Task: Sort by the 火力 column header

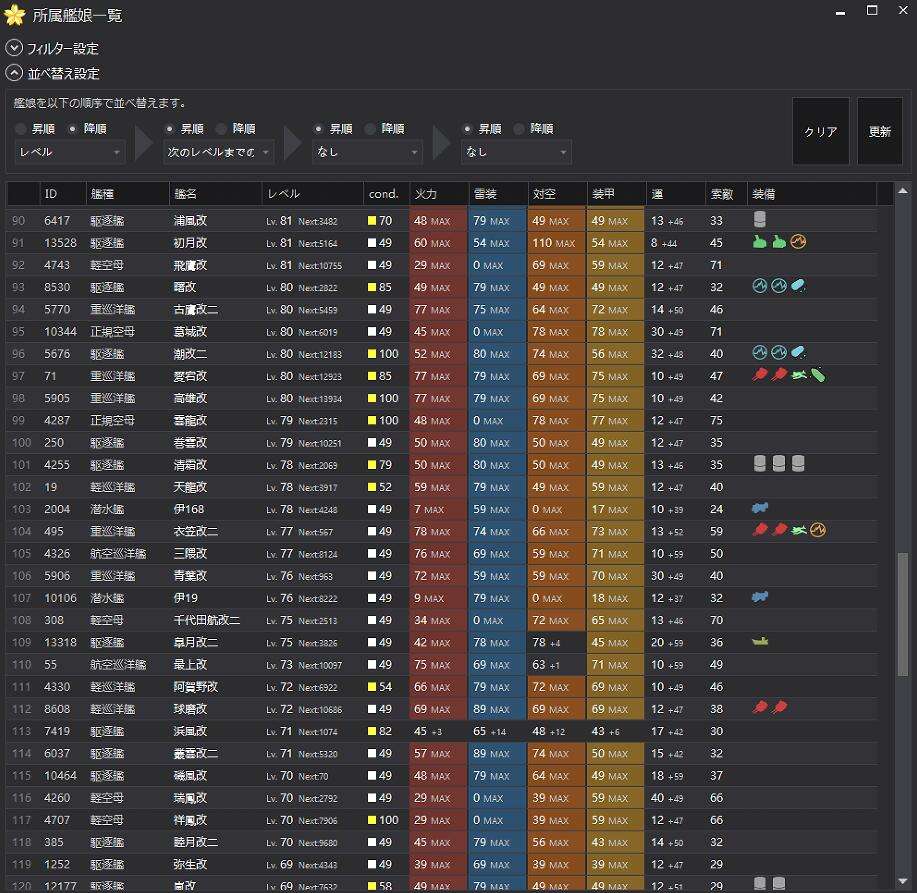Action: (x=439, y=194)
